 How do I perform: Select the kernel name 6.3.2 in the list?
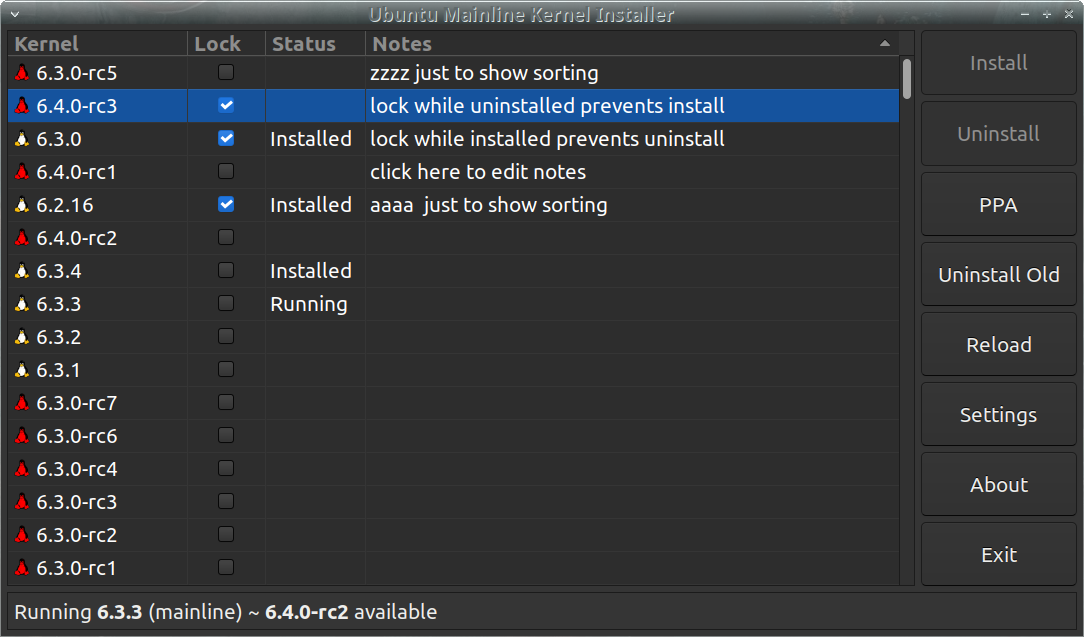[x=58, y=337]
